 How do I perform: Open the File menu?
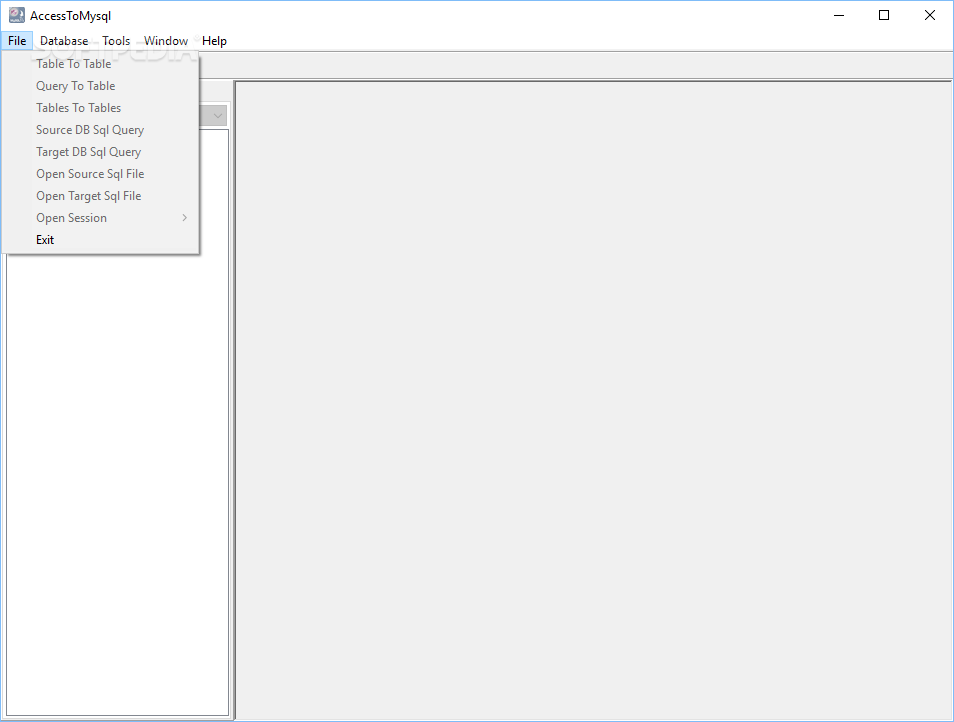[17, 41]
